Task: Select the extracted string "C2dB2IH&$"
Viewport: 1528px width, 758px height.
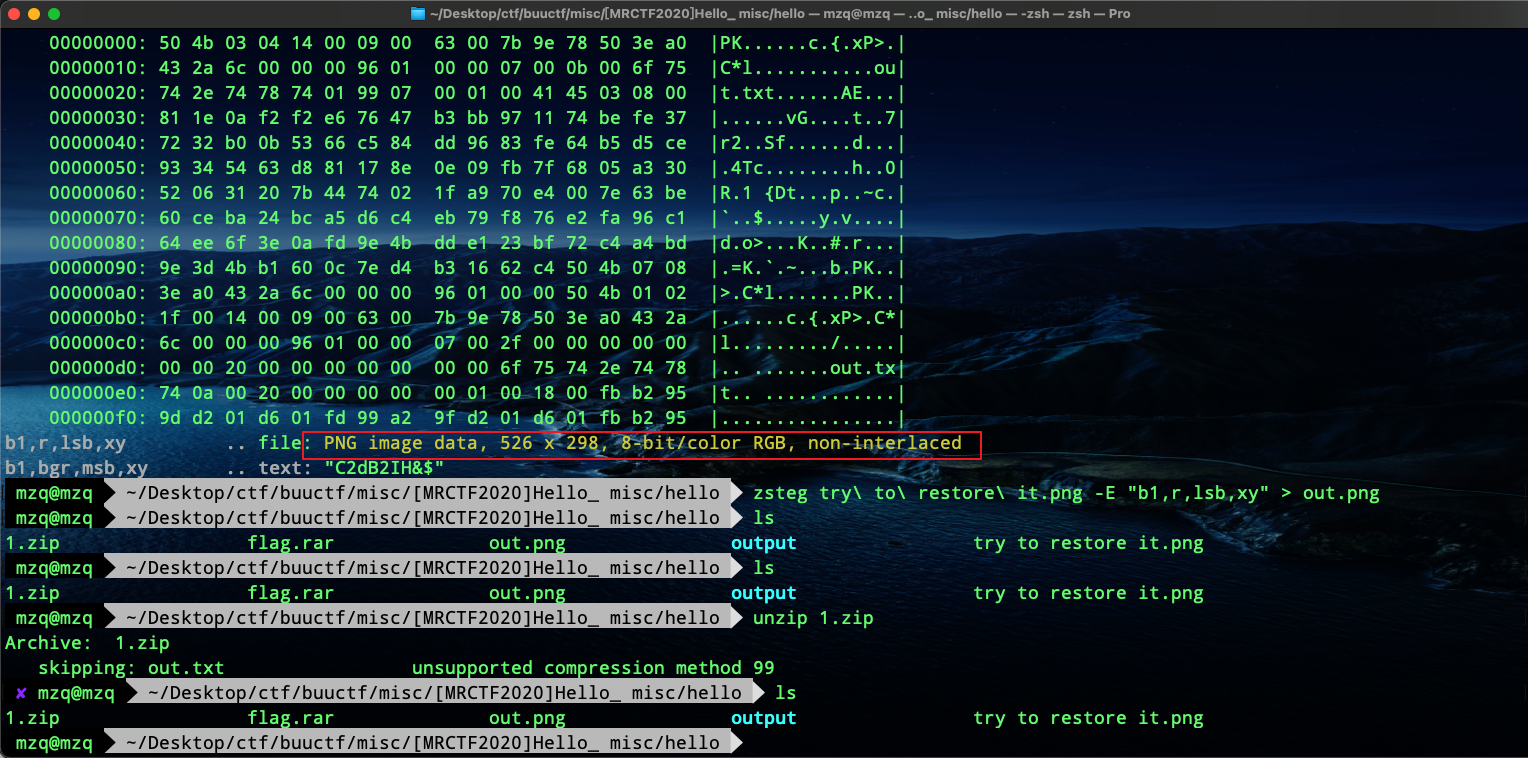Action: pos(383,468)
